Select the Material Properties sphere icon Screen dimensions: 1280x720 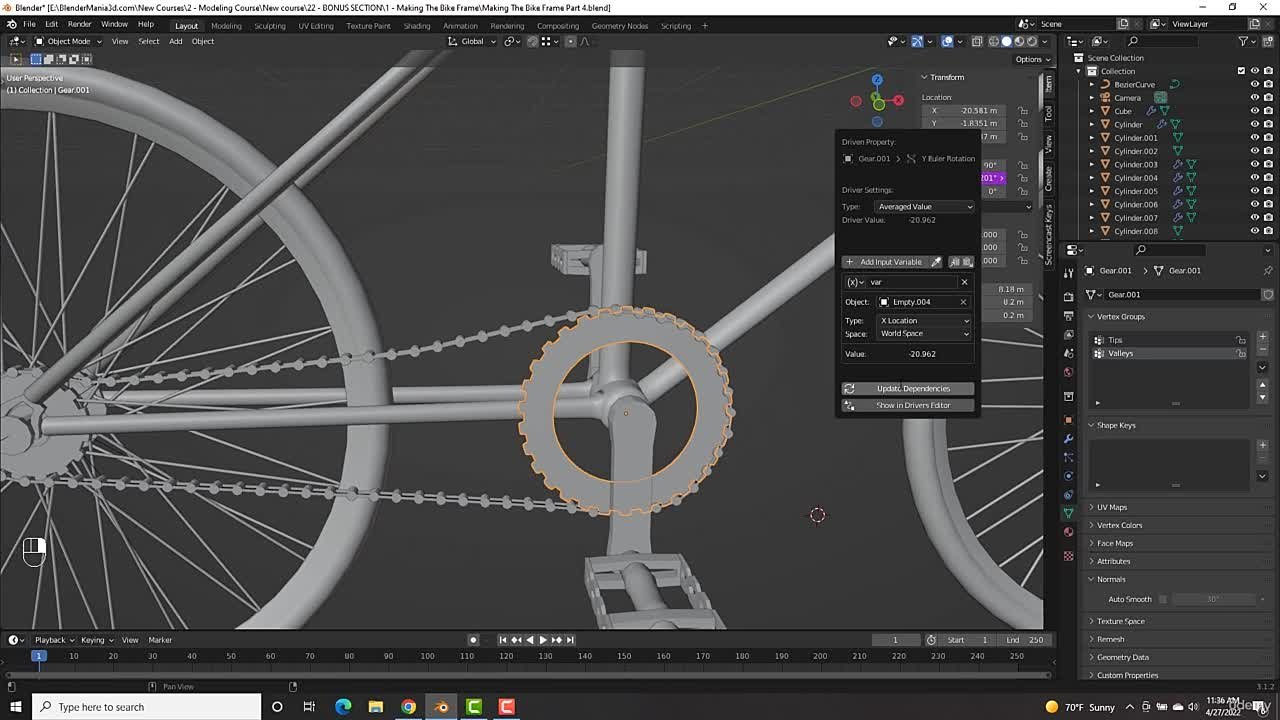click(1067, 531)
